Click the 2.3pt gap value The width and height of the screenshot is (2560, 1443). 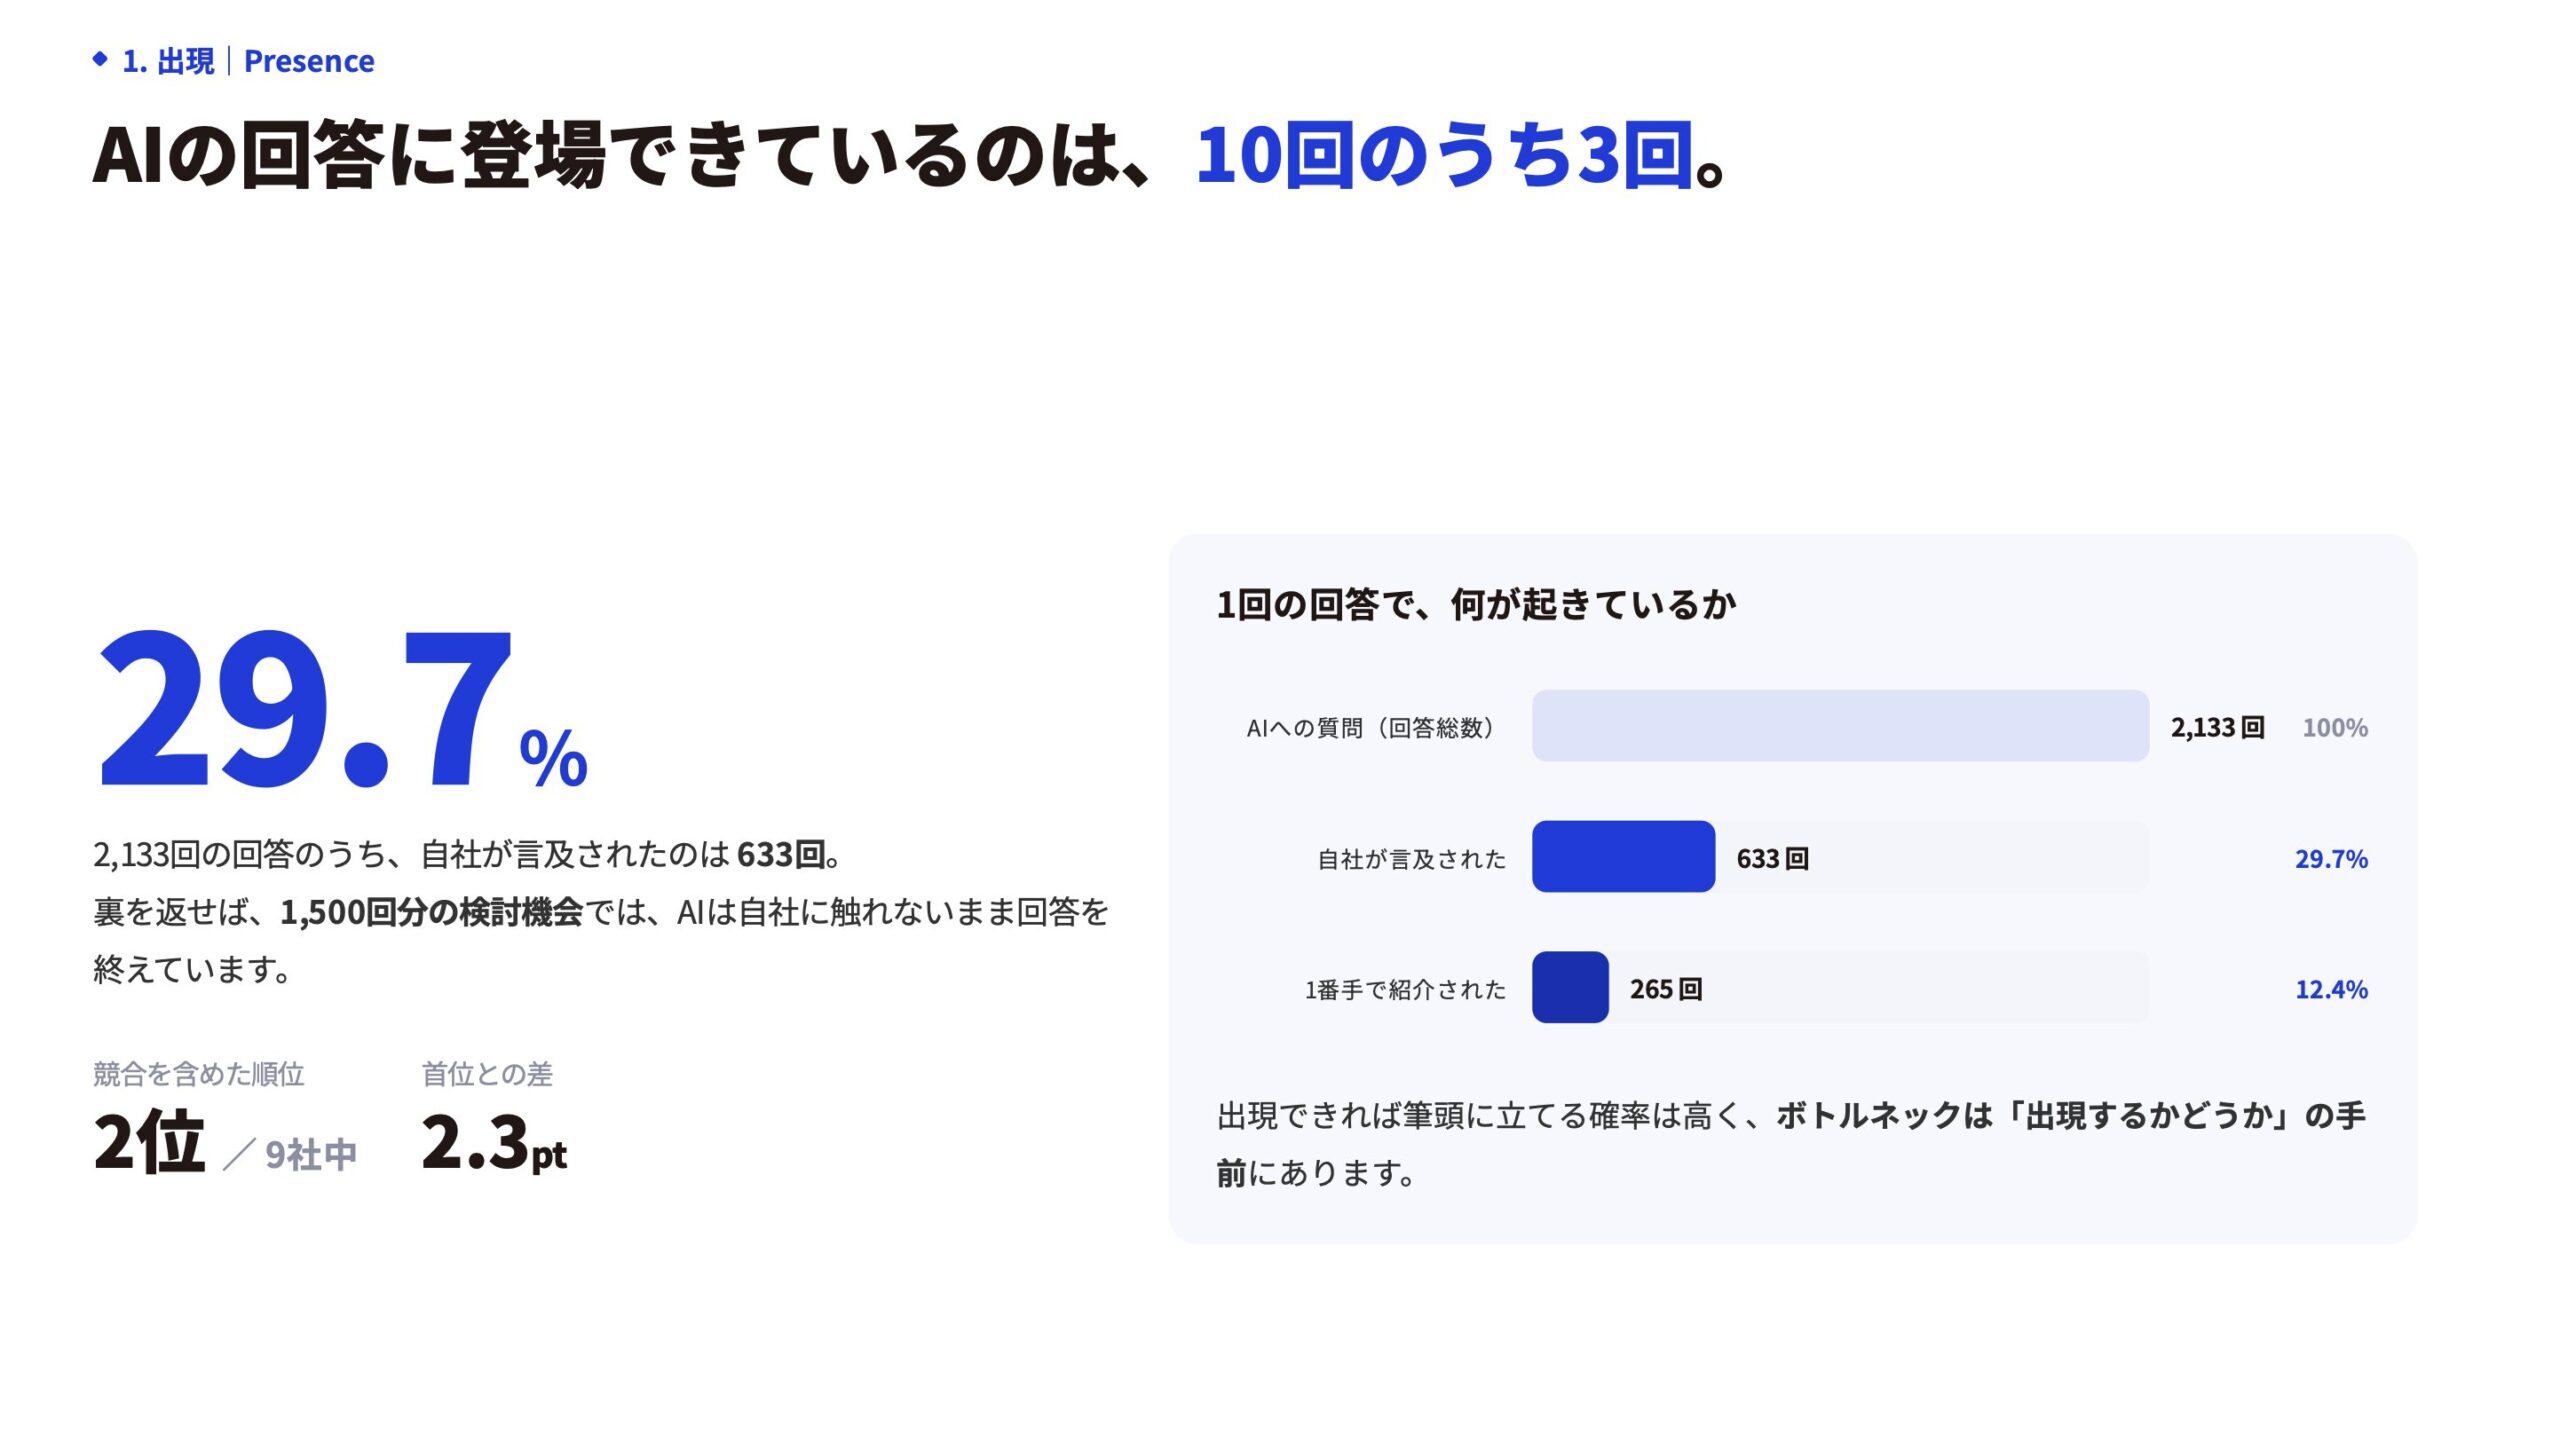tap(494, 1141)
